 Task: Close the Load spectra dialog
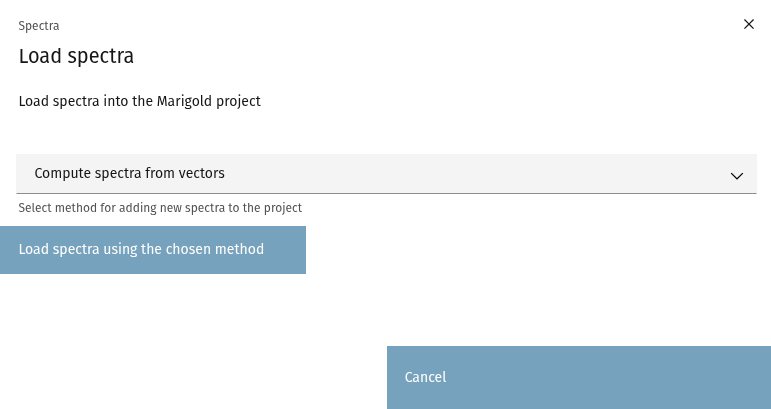749,24
